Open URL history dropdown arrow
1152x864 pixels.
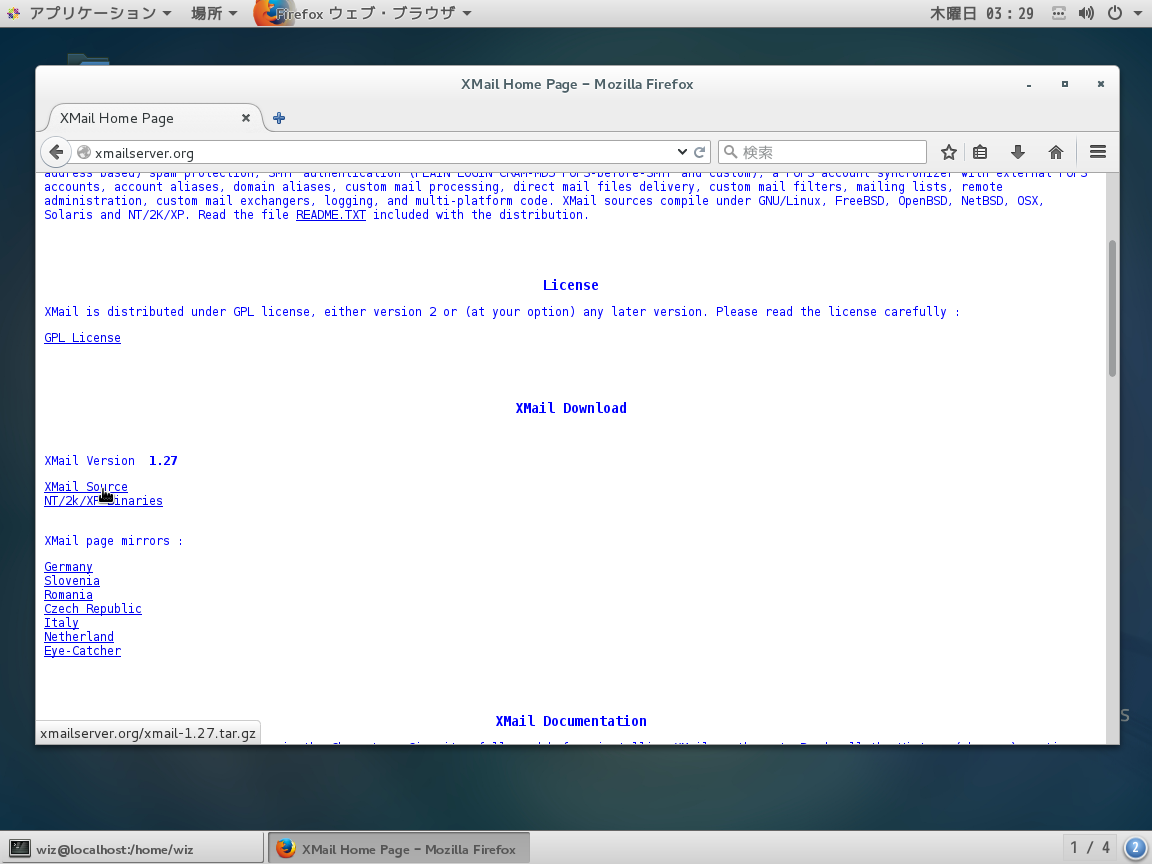coord(682,152)
